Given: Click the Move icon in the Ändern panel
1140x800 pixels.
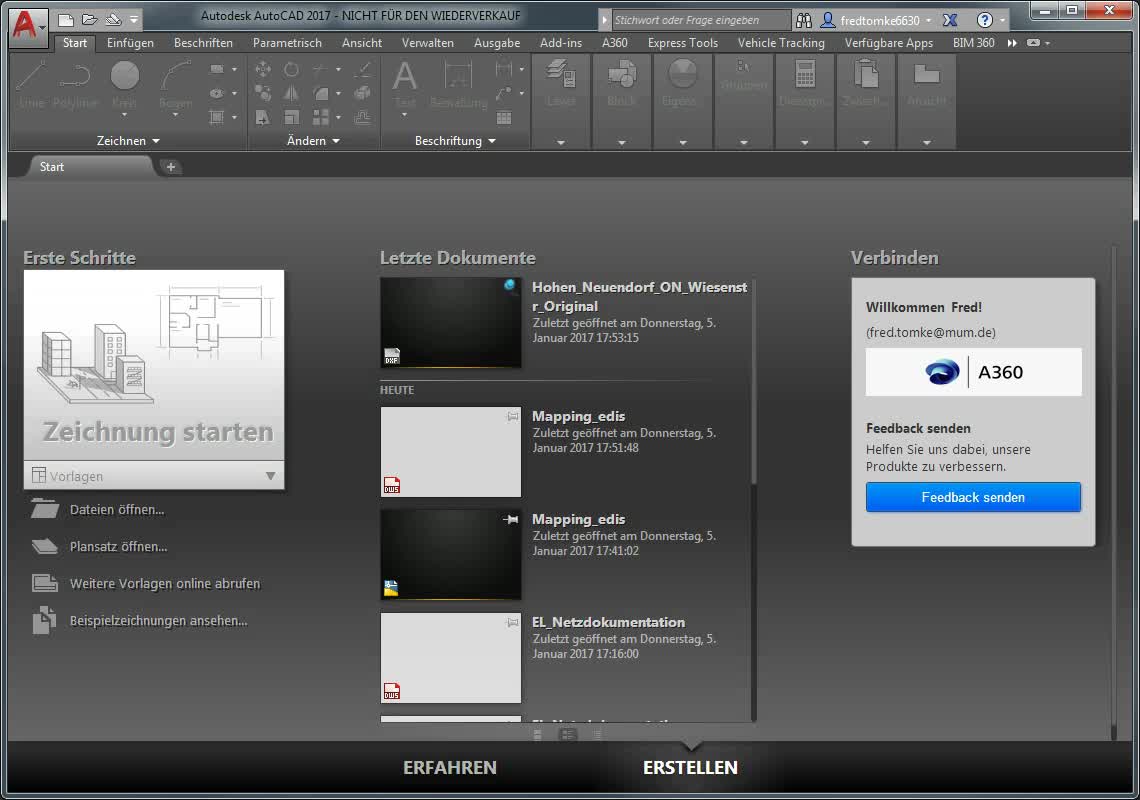Looking at the screenshot, I should point(262,70).
